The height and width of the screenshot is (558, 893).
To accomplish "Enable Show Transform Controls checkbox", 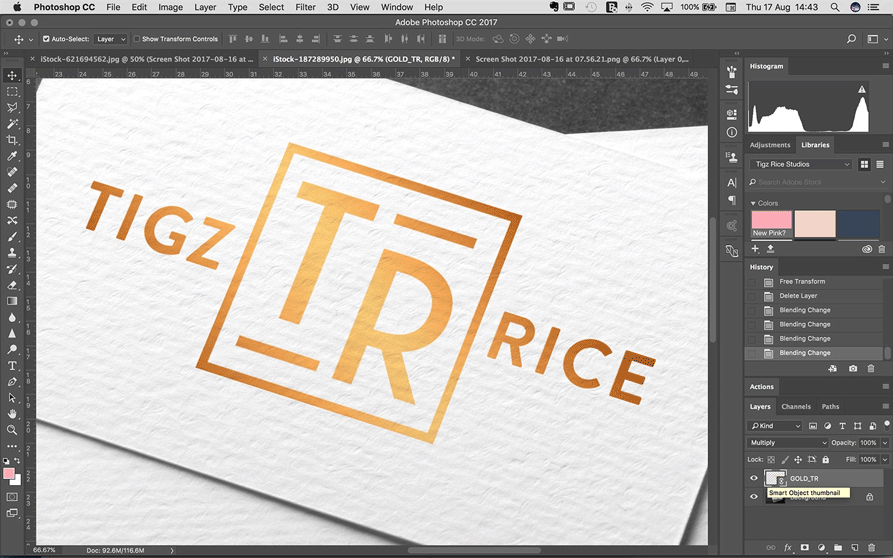I will pyautogui.click(x=137, y=39).
